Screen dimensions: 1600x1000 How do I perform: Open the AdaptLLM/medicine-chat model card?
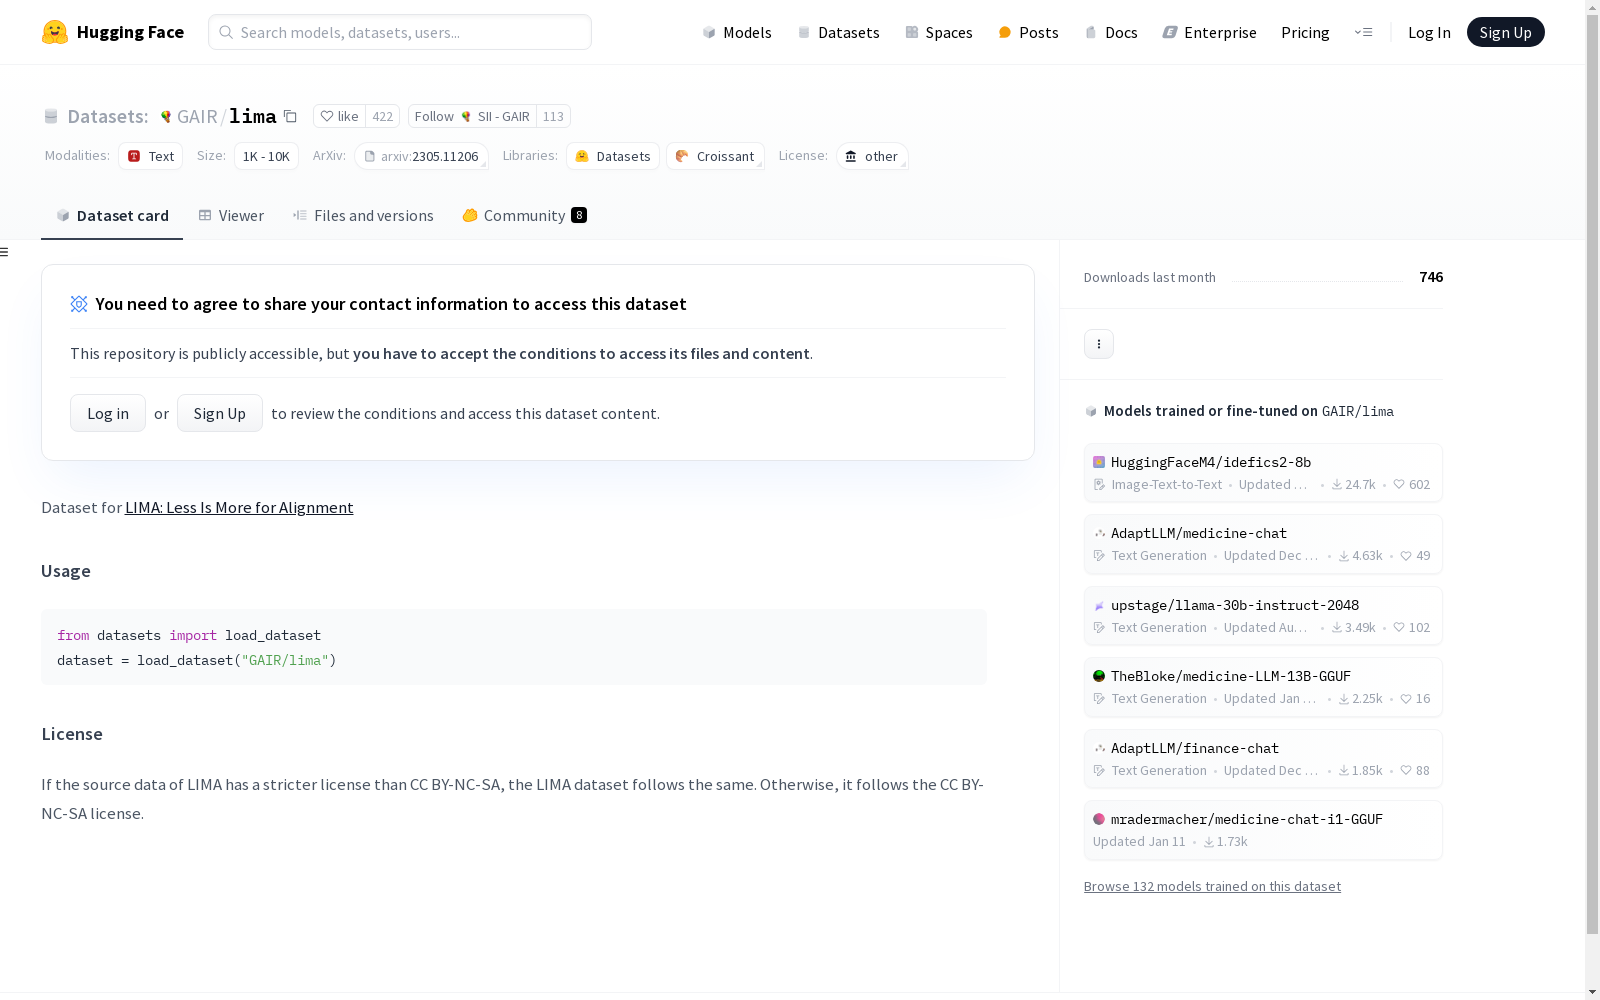tap(1263, 544)
